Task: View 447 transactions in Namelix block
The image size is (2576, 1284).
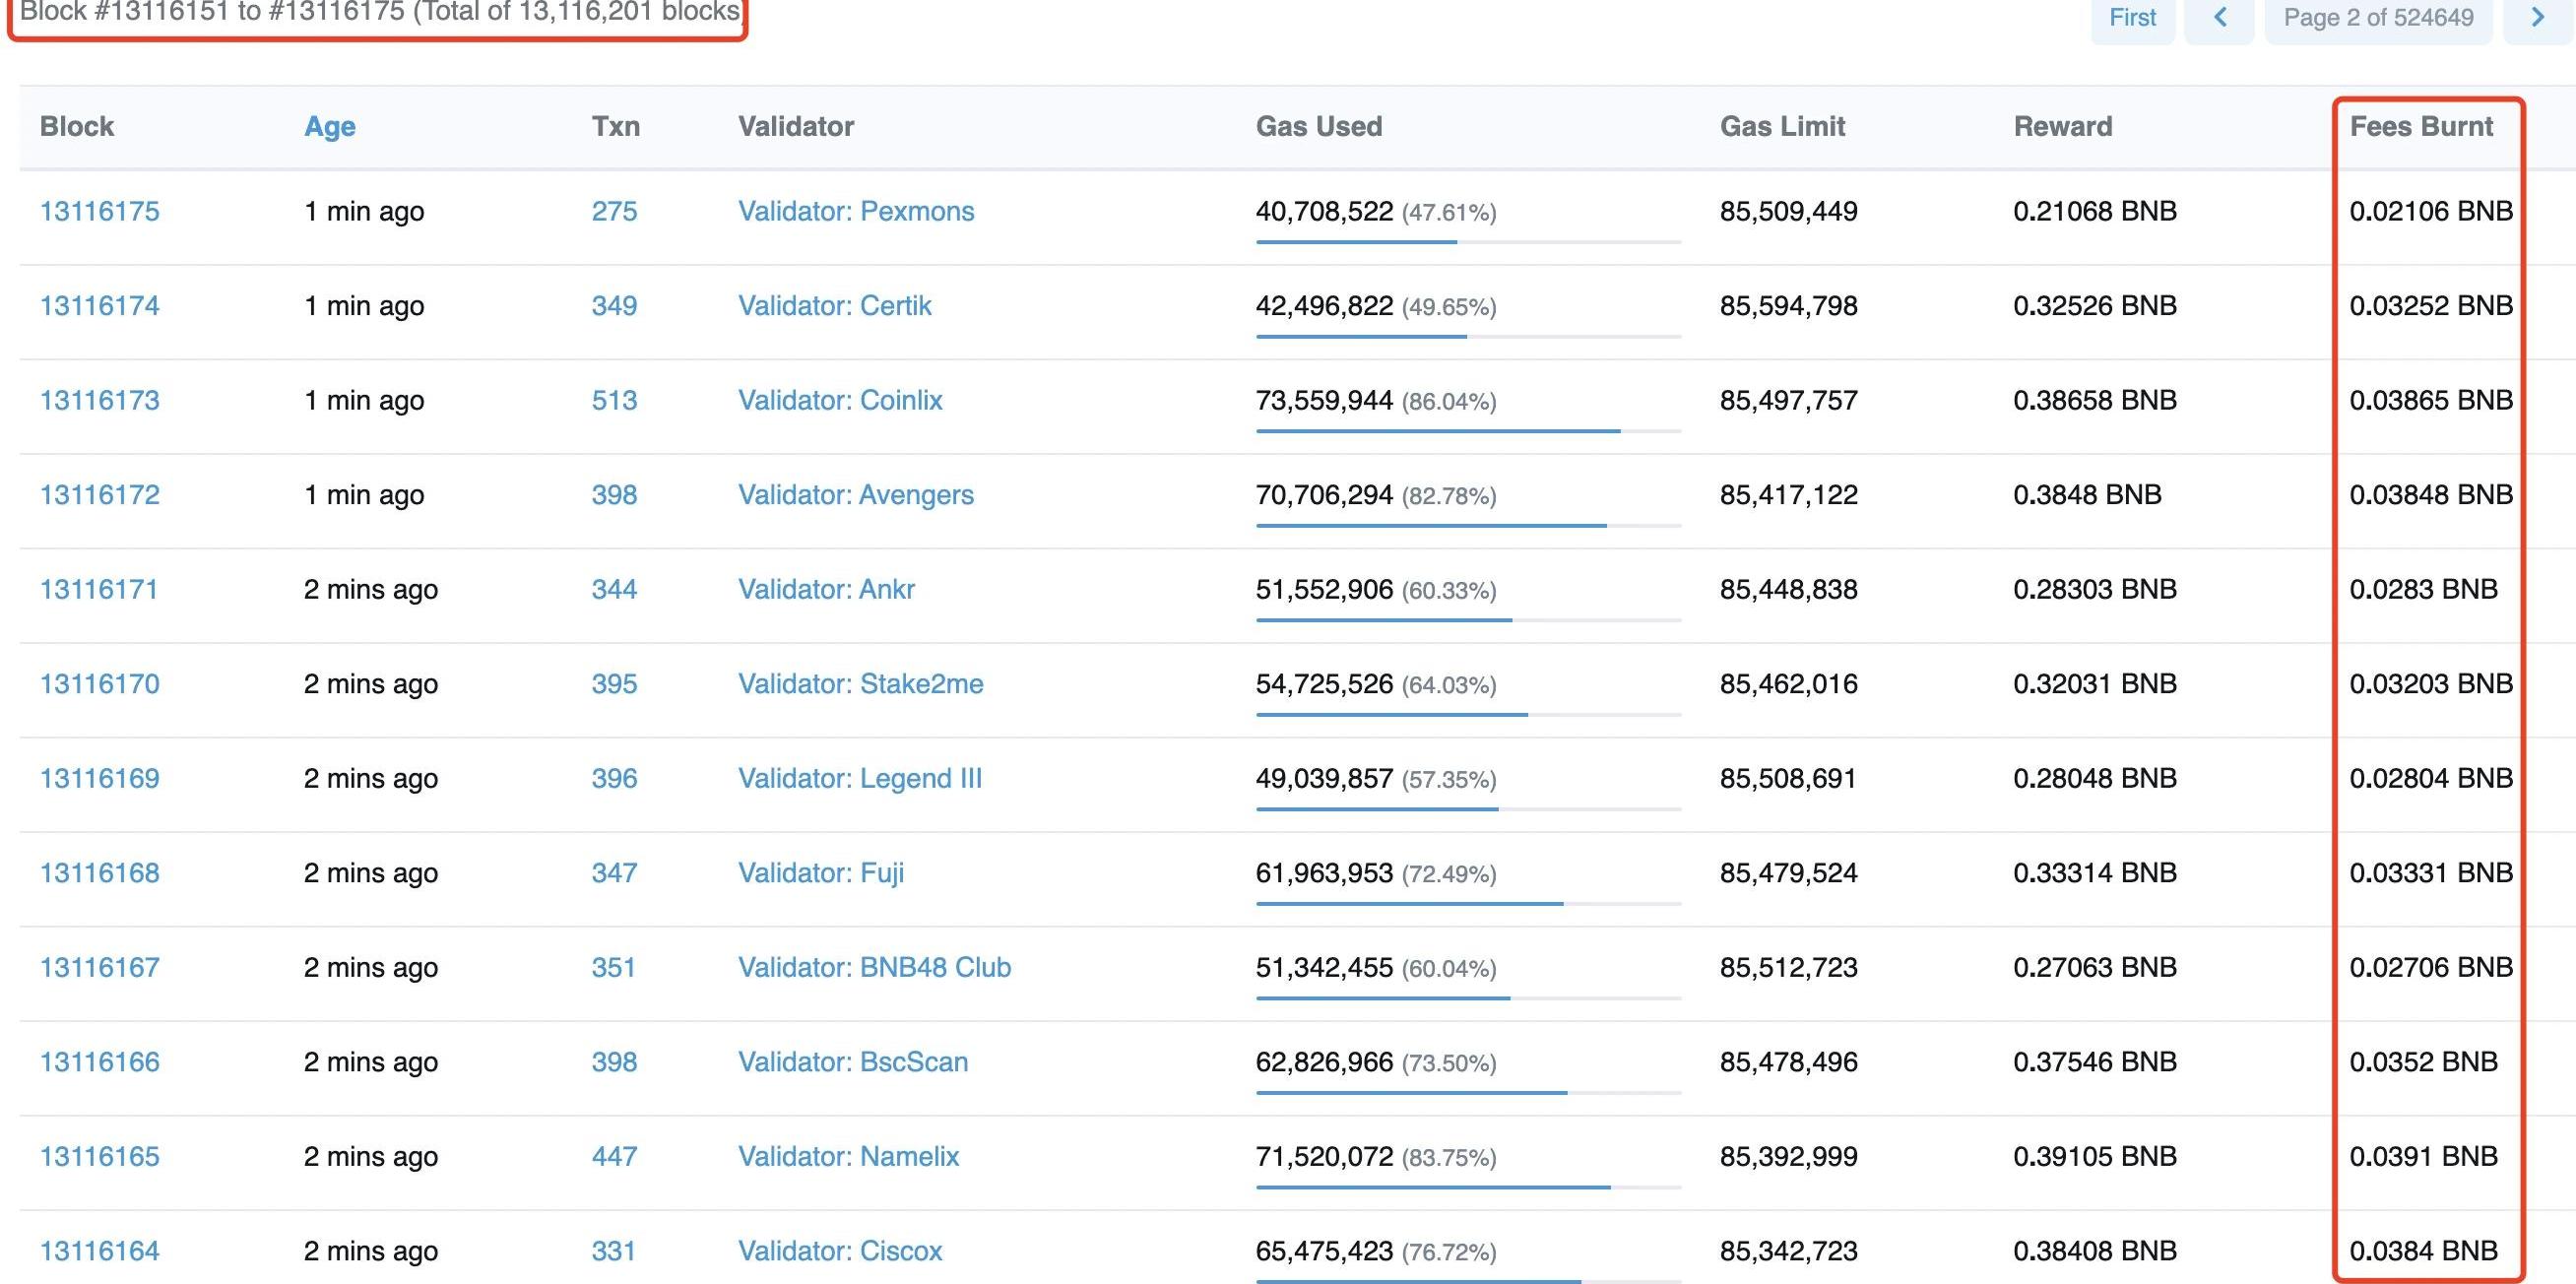Action: pyautogui.click(x=614, y=1156)
